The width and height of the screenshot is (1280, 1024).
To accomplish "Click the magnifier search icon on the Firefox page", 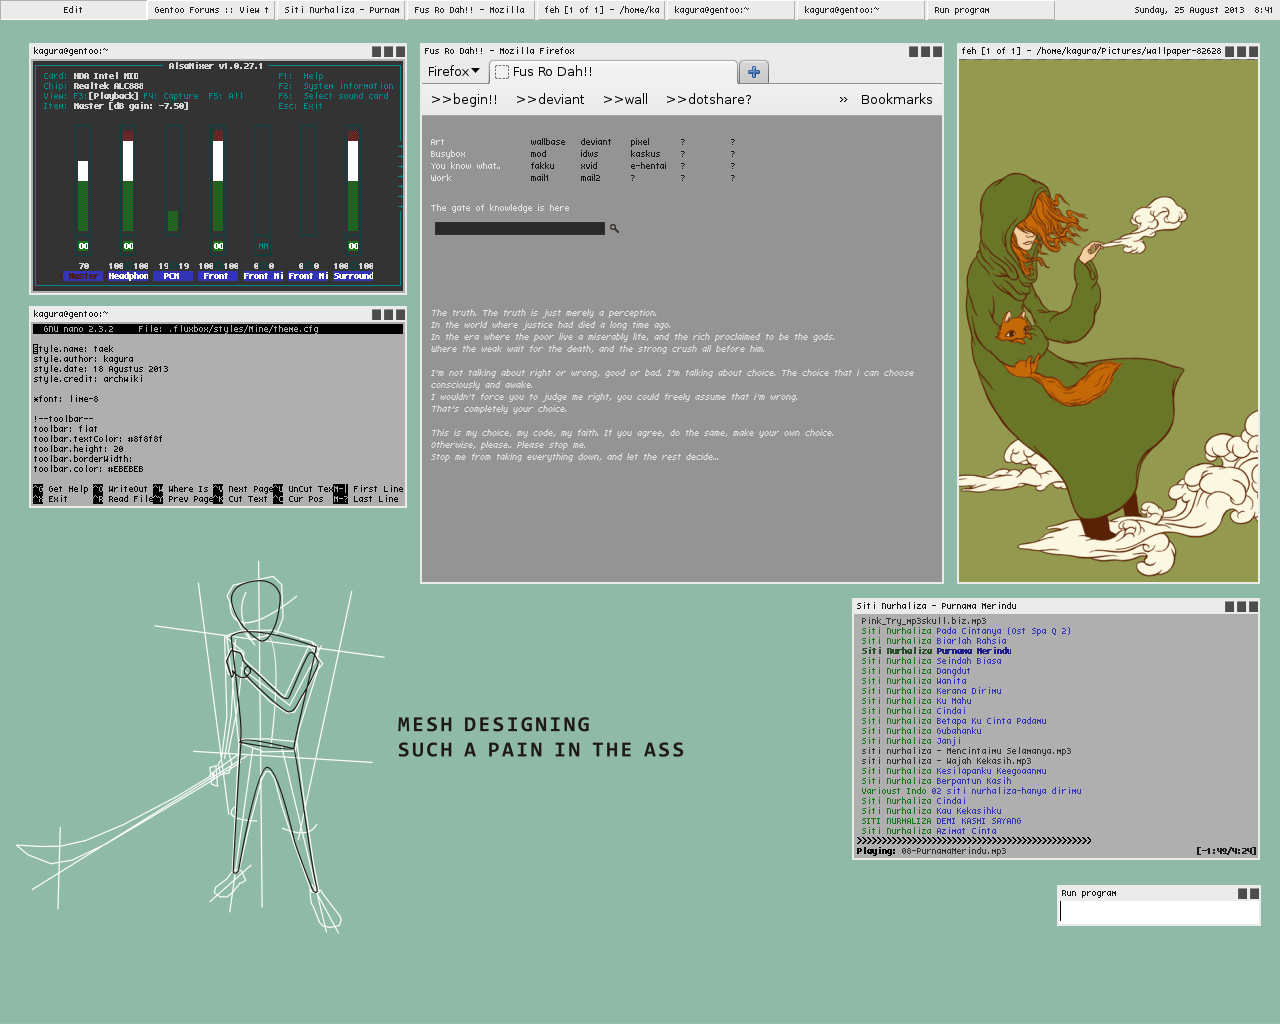I will pyautogui.click(x=614, y=229).
